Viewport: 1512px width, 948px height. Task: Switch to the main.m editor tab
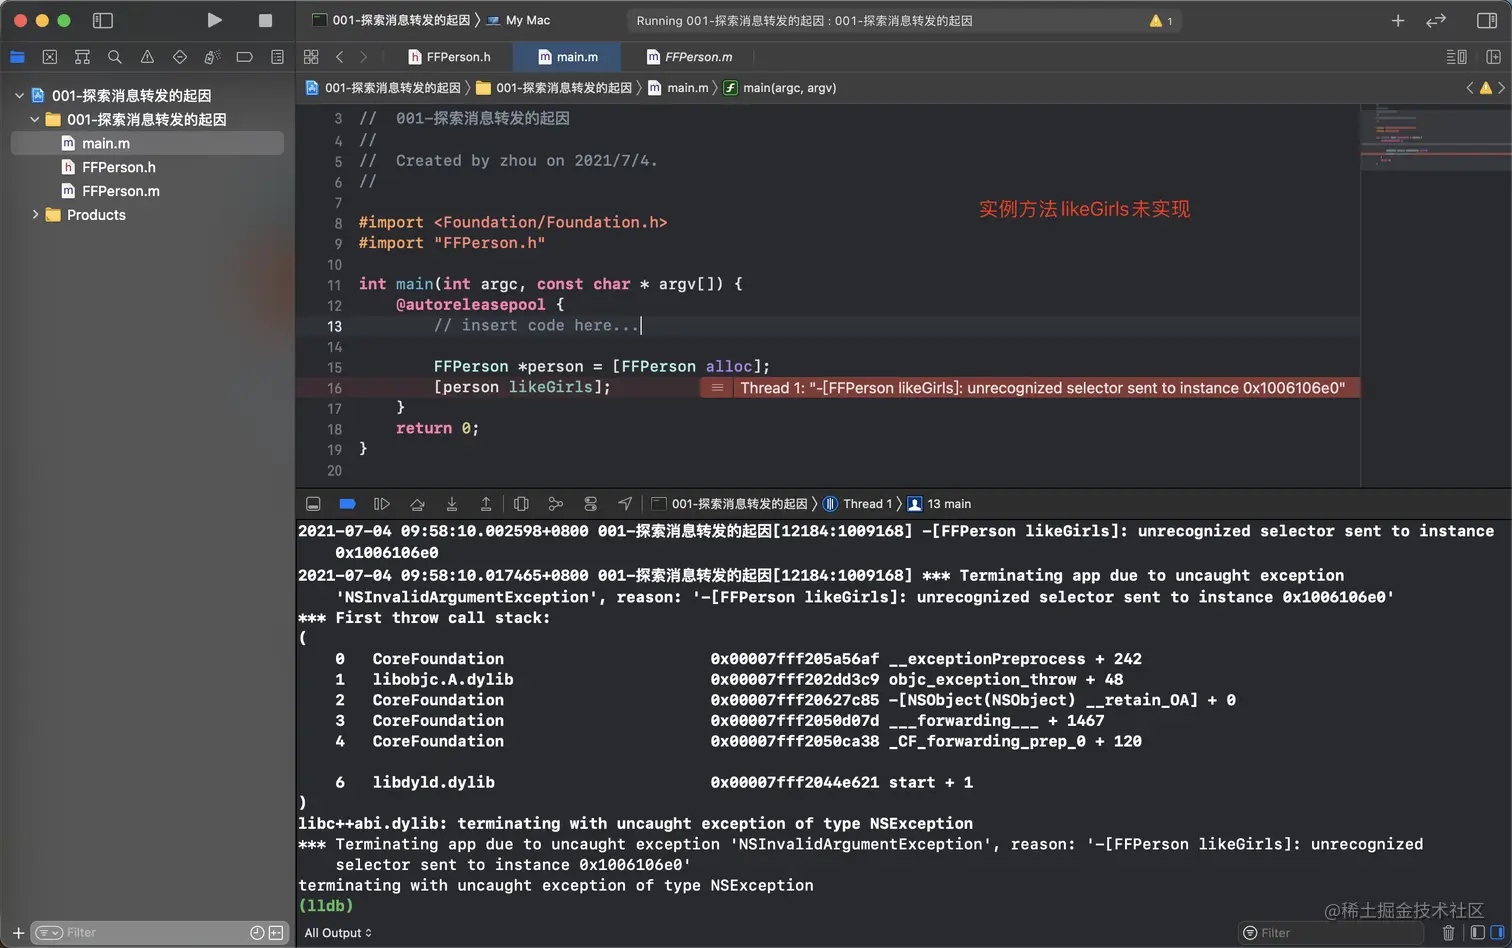567,57
